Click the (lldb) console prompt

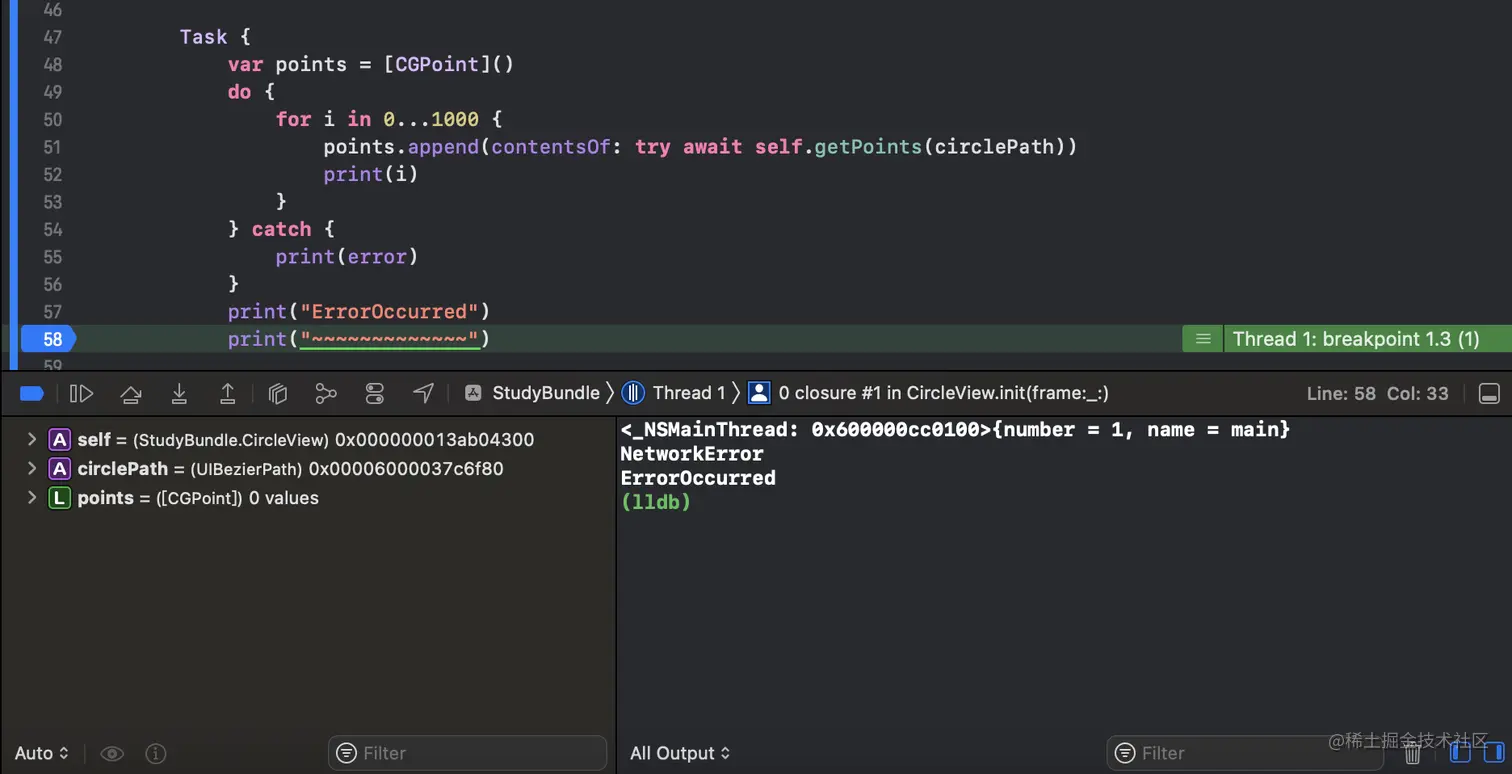[656, 502]
